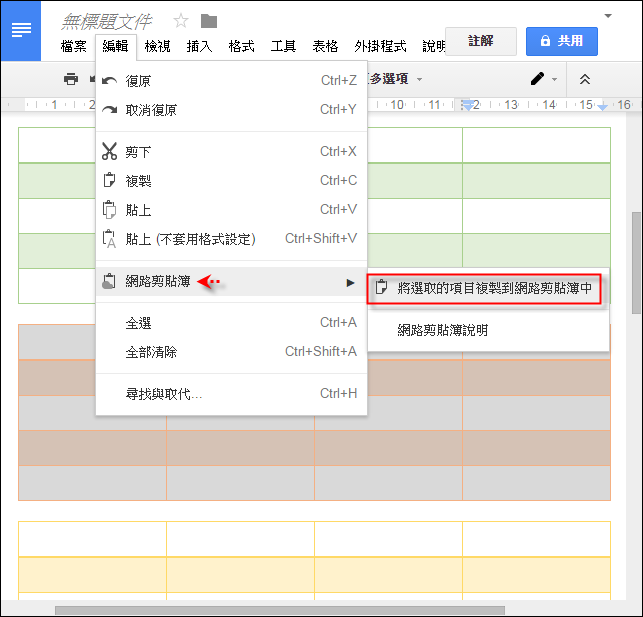The image size is (643, 617).
Task: Open 尋找與取代 dialog entry
Action: tap(231, 394)
